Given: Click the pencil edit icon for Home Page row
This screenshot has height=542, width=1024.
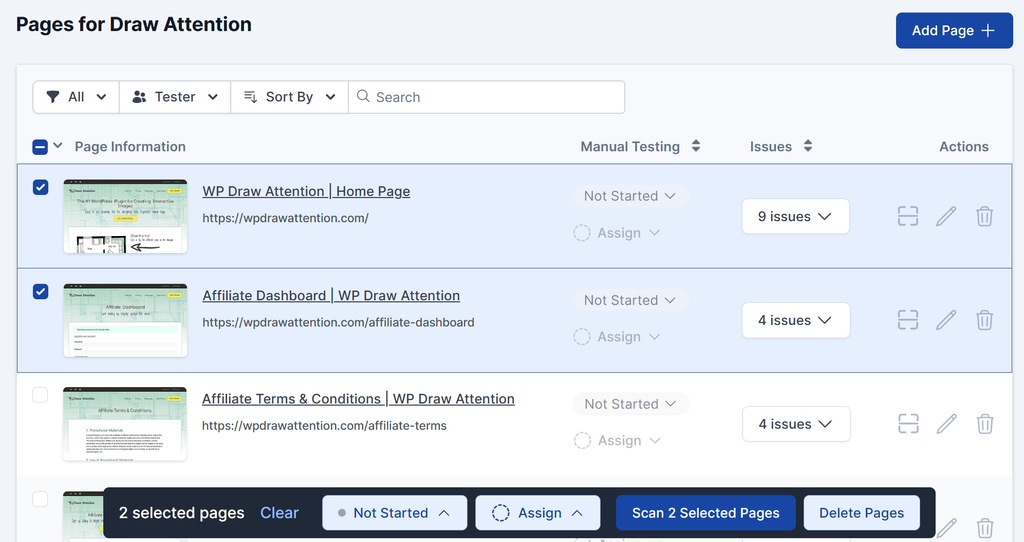Looking at the screenshot, I should pos(946,216).
